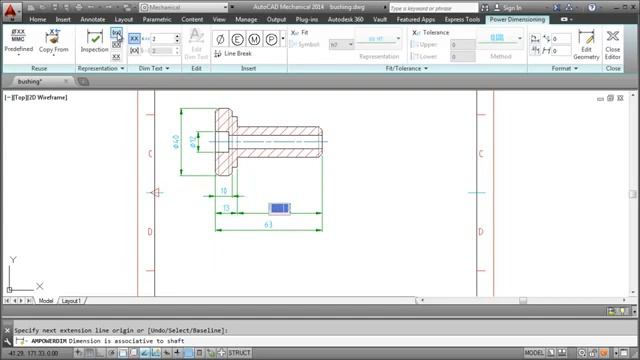Click the horizontal scrollbar thumb
The image size is (640, 360).
pyautogui.click(x=523, y=300)
